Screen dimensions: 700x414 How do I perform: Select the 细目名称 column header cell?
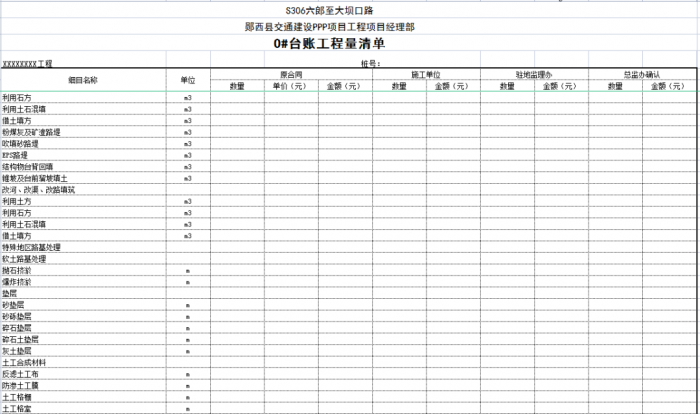coord(83,80)
